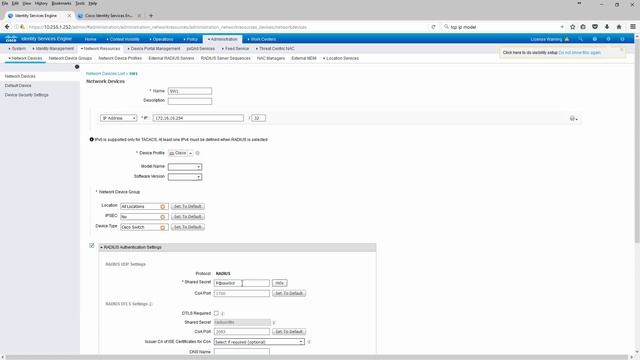Open the Software Version dropdown
640x360 pixels.
tap(185, 177)
